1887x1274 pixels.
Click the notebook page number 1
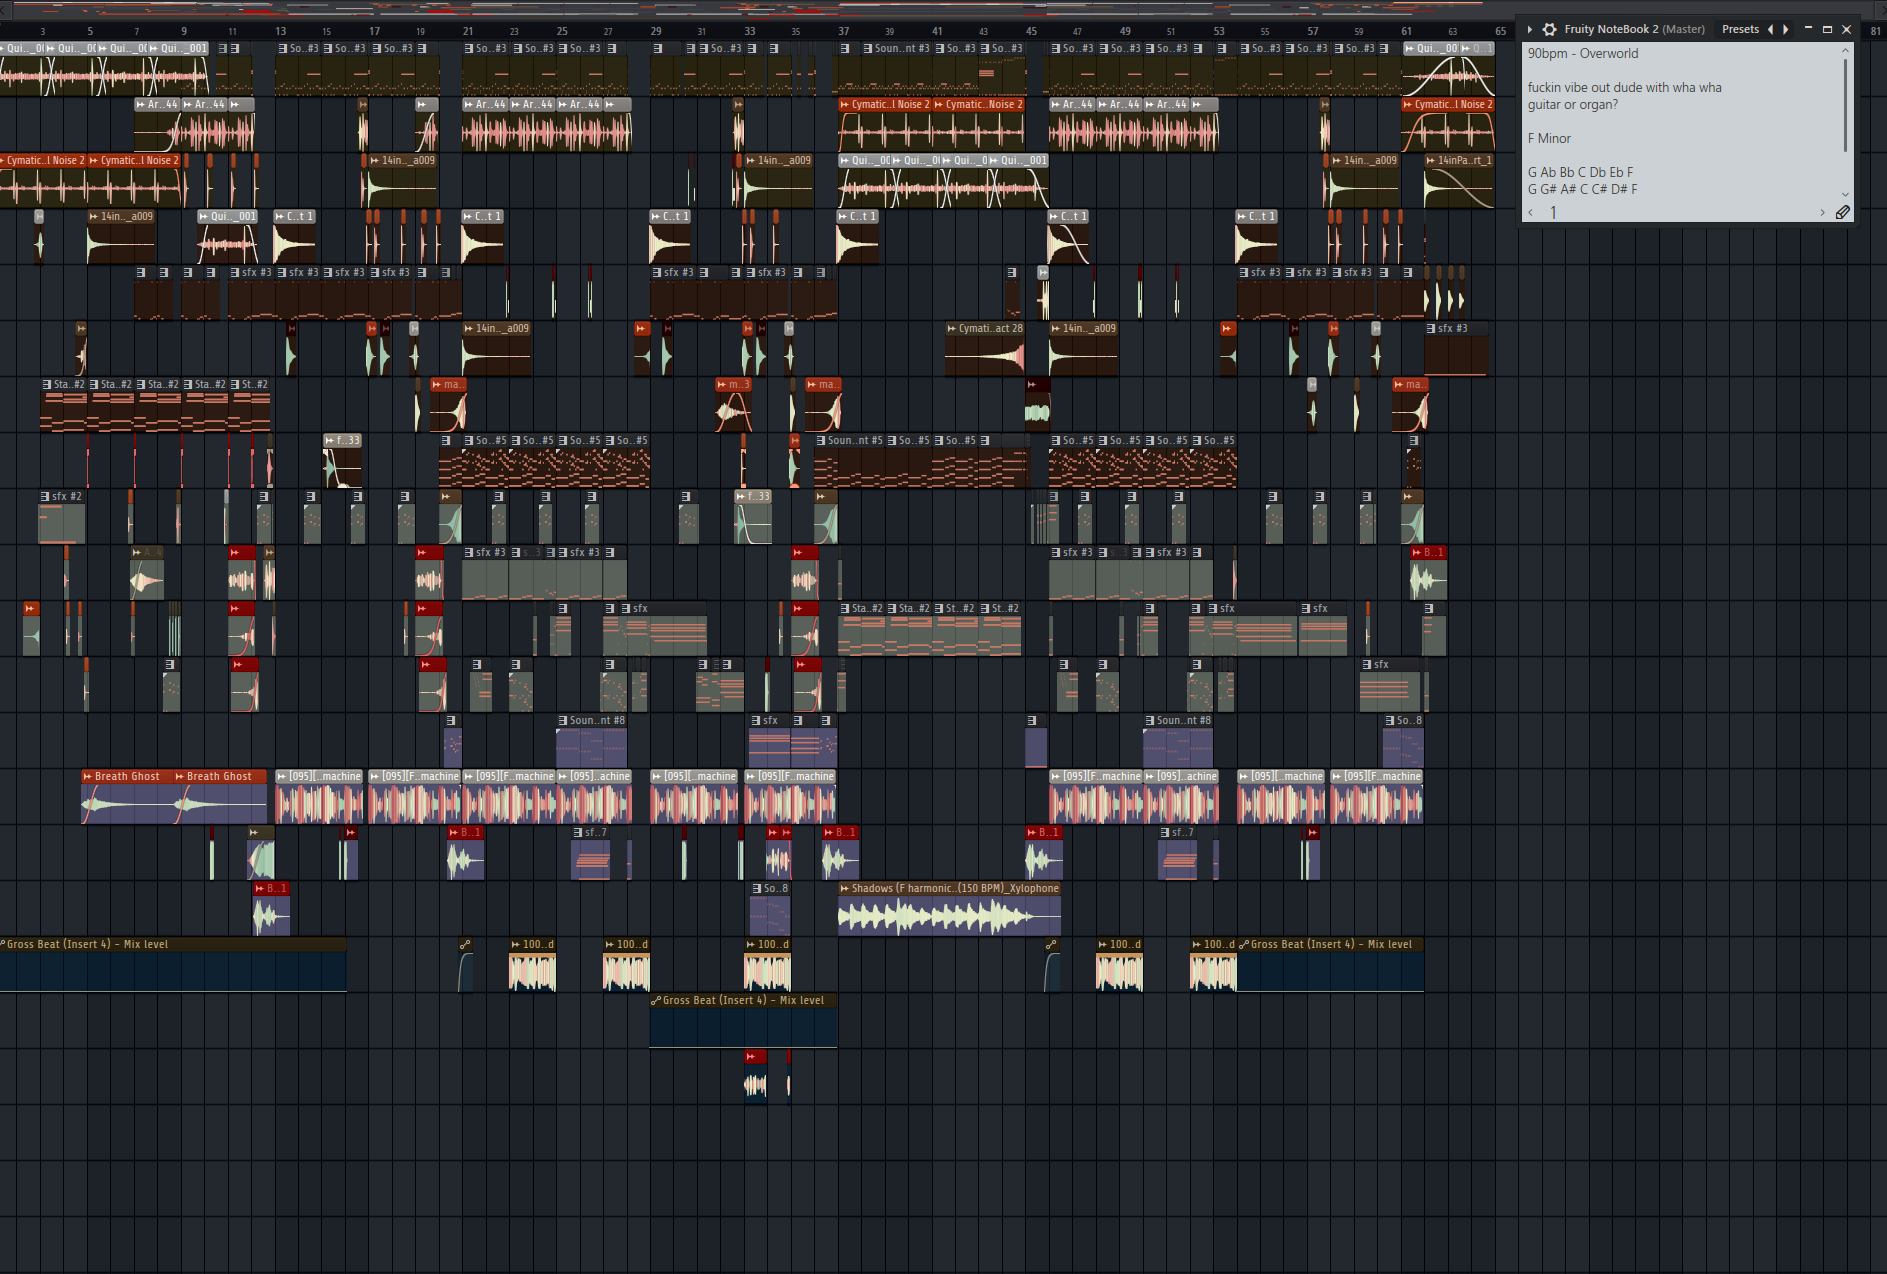1553,212
